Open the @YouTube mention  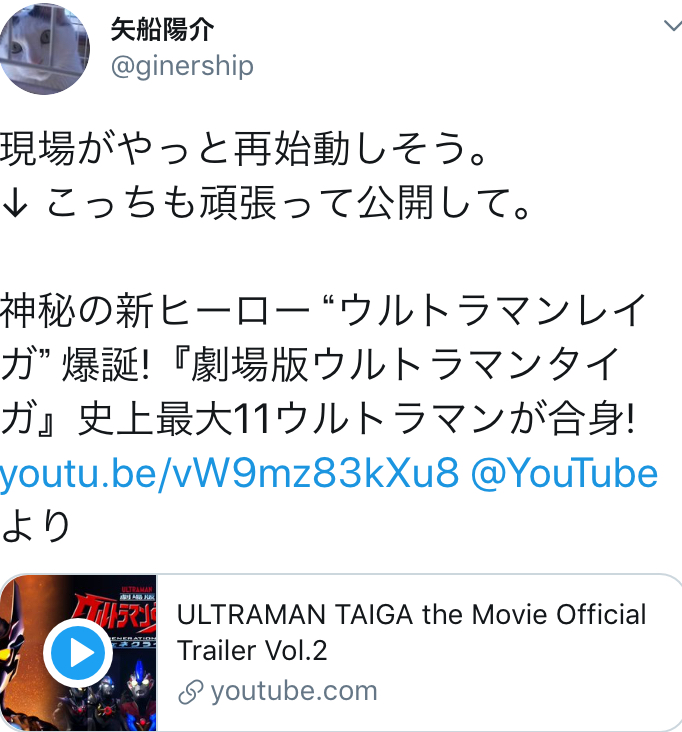point(564,473)
